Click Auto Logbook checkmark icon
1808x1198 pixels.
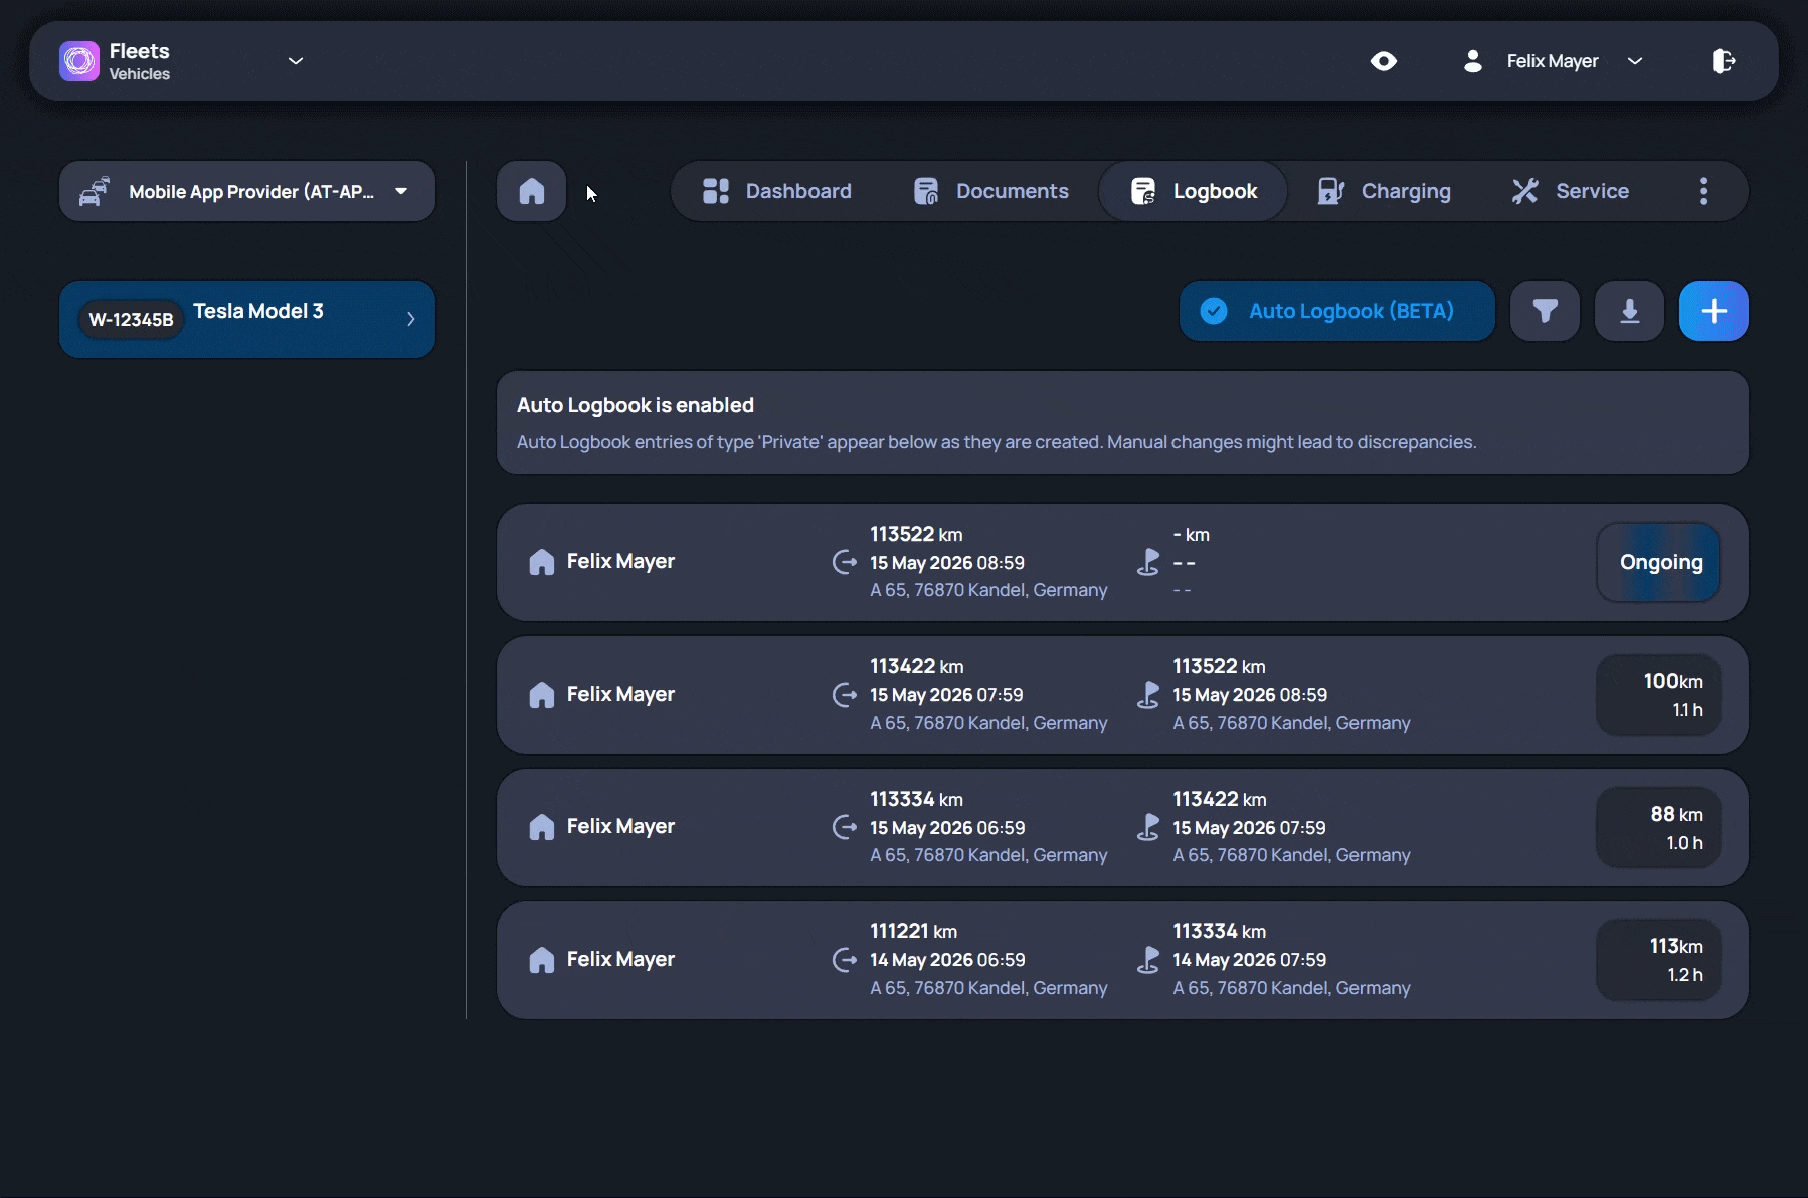pyautogui.click(x=1214, y=311)
